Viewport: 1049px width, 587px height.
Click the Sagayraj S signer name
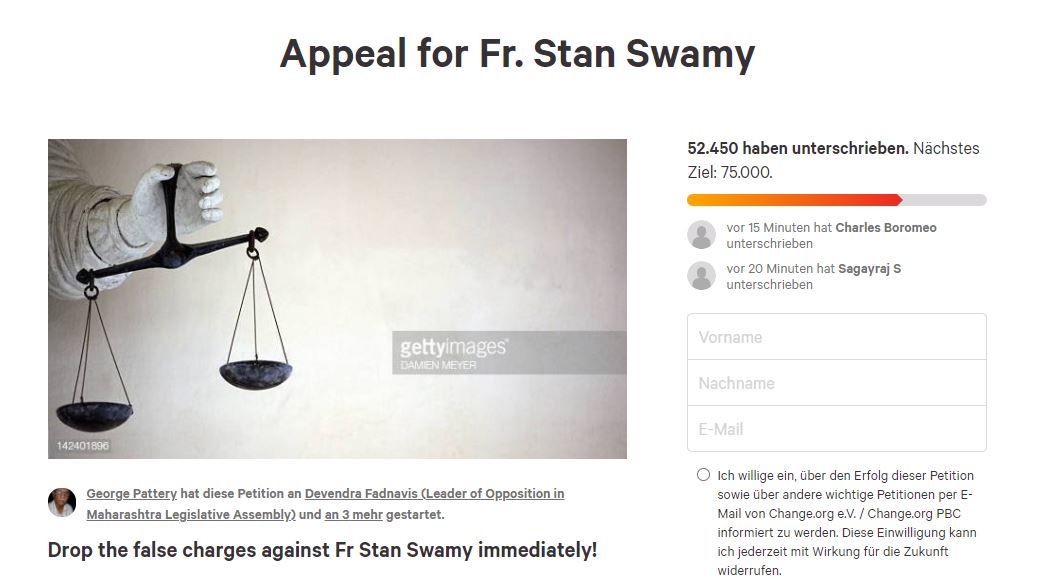tap(869, 269)
